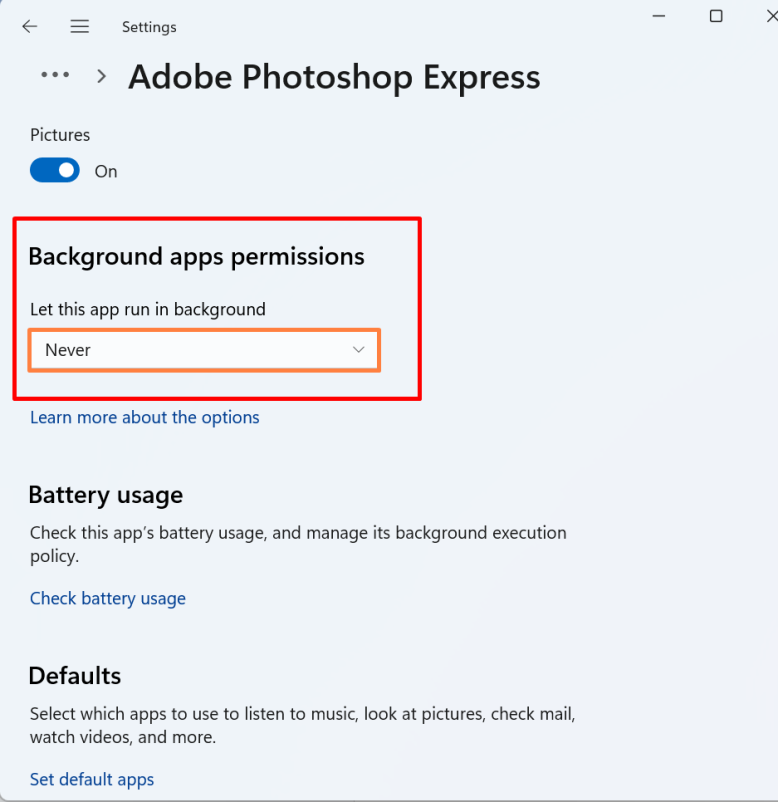Click the Let this app run in background label
The width and height of the screenshot is (778, 802).
point(148,310)
